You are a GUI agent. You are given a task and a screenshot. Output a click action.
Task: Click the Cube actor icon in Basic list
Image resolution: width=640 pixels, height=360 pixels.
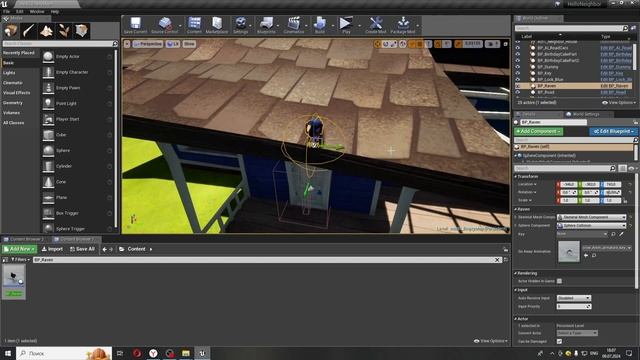click(48, 135)
